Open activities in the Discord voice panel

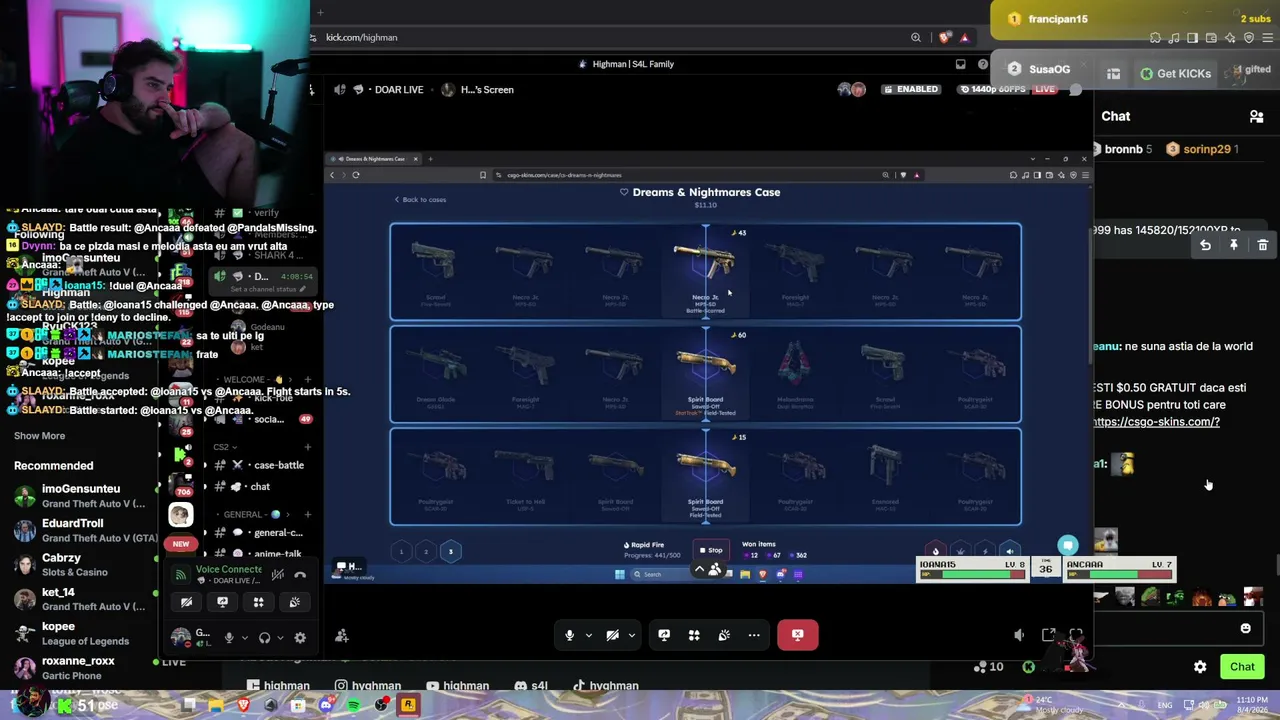coord(258,602)
